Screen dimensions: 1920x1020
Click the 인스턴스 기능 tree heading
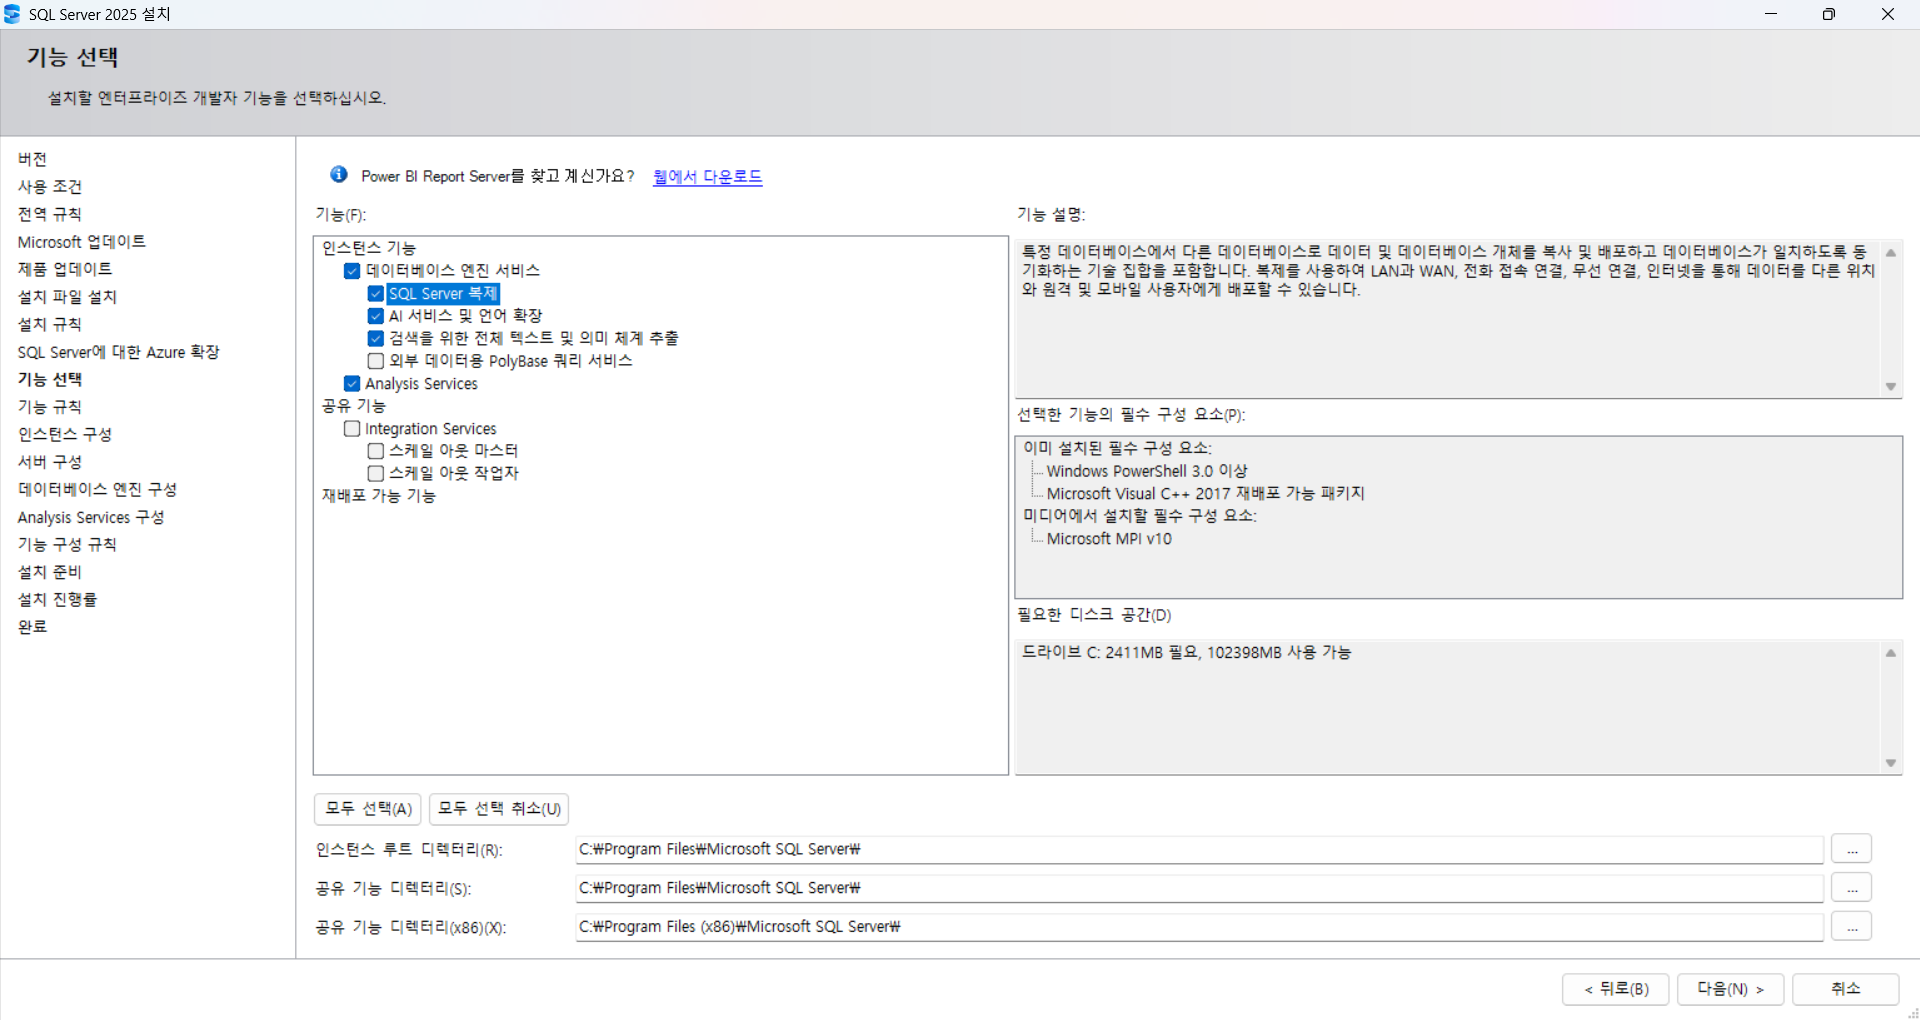(x=369, y=248)
